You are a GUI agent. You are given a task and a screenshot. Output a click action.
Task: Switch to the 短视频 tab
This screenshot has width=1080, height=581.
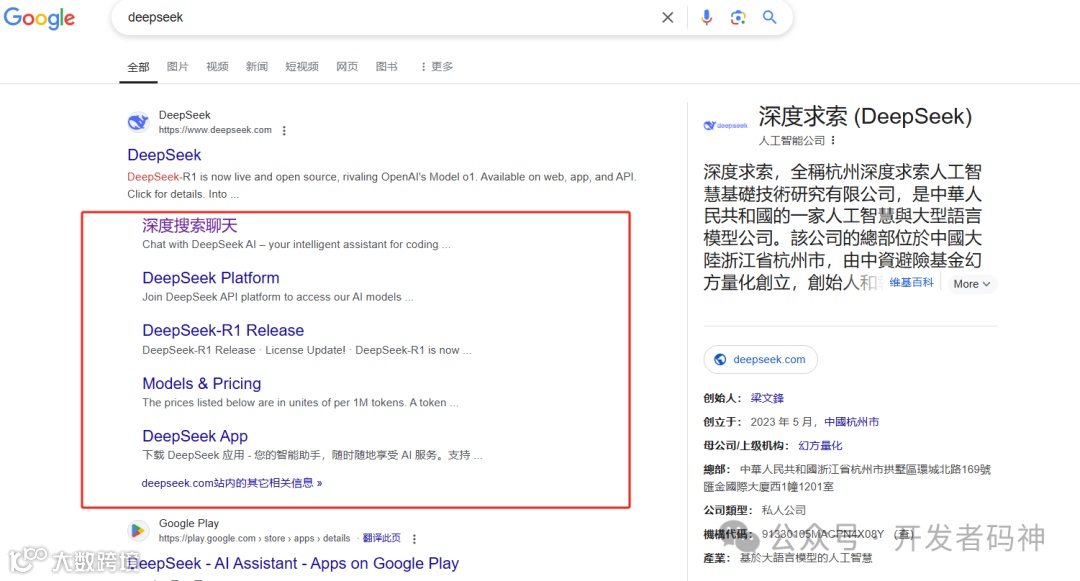pyautogui.click(x=302, y=67)
